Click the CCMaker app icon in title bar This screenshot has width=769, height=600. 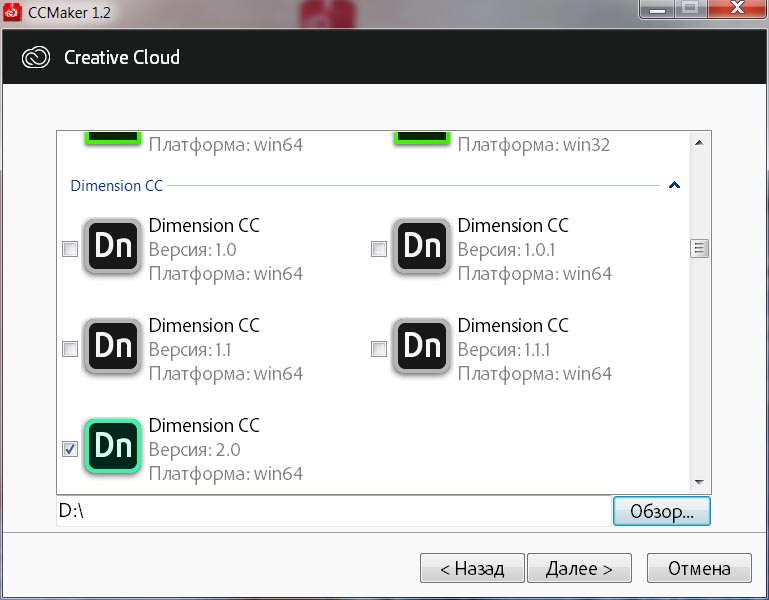[12, 11]
